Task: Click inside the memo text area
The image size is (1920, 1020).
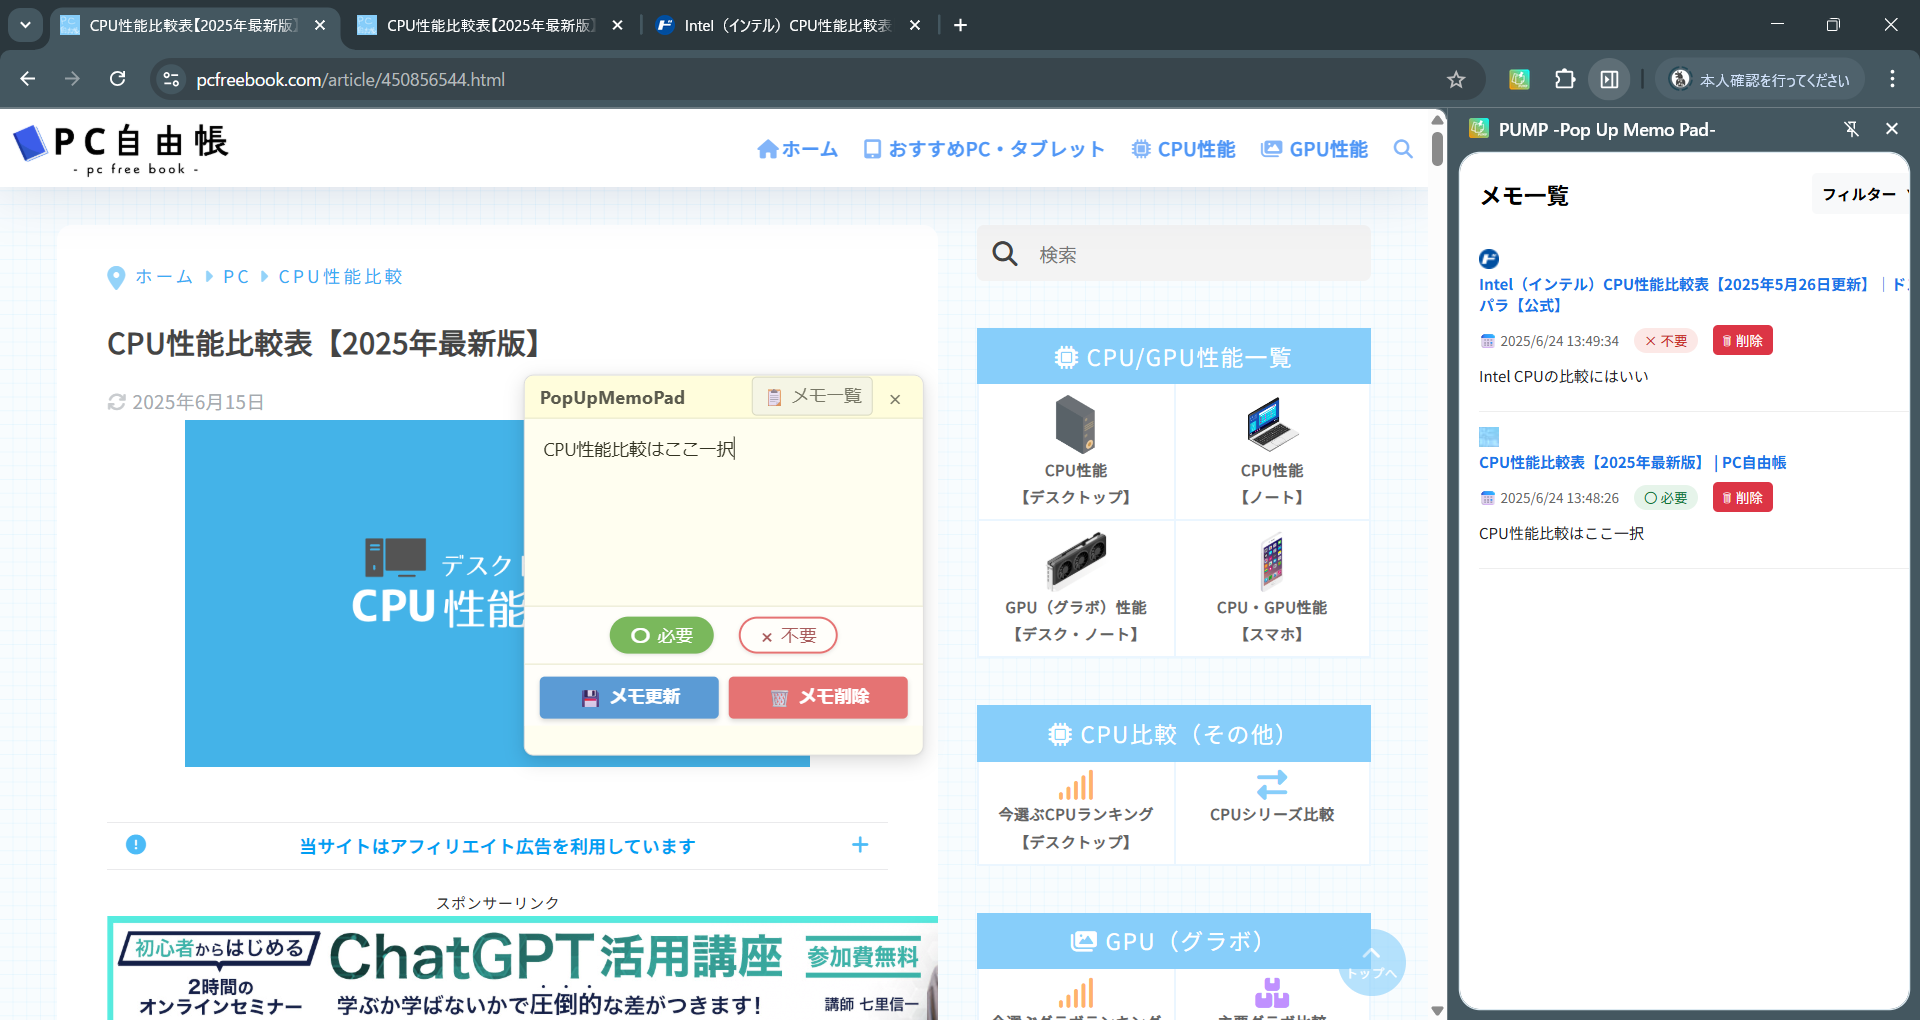Action: pos(723,512)
